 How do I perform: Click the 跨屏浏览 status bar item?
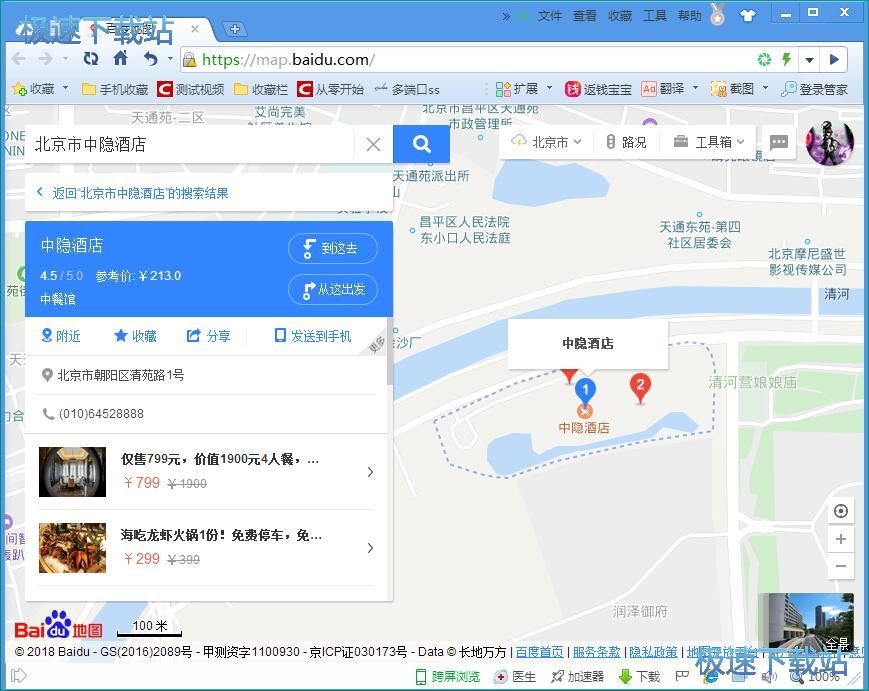[448, 676]
